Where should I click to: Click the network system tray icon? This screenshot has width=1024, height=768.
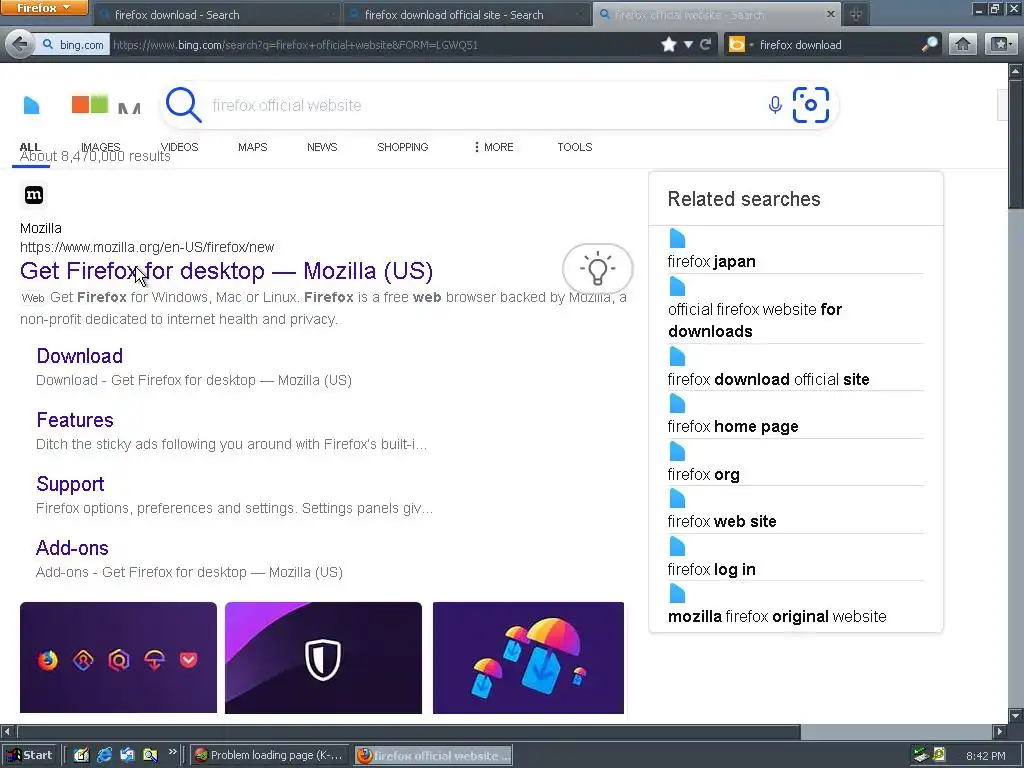(921, 755)
